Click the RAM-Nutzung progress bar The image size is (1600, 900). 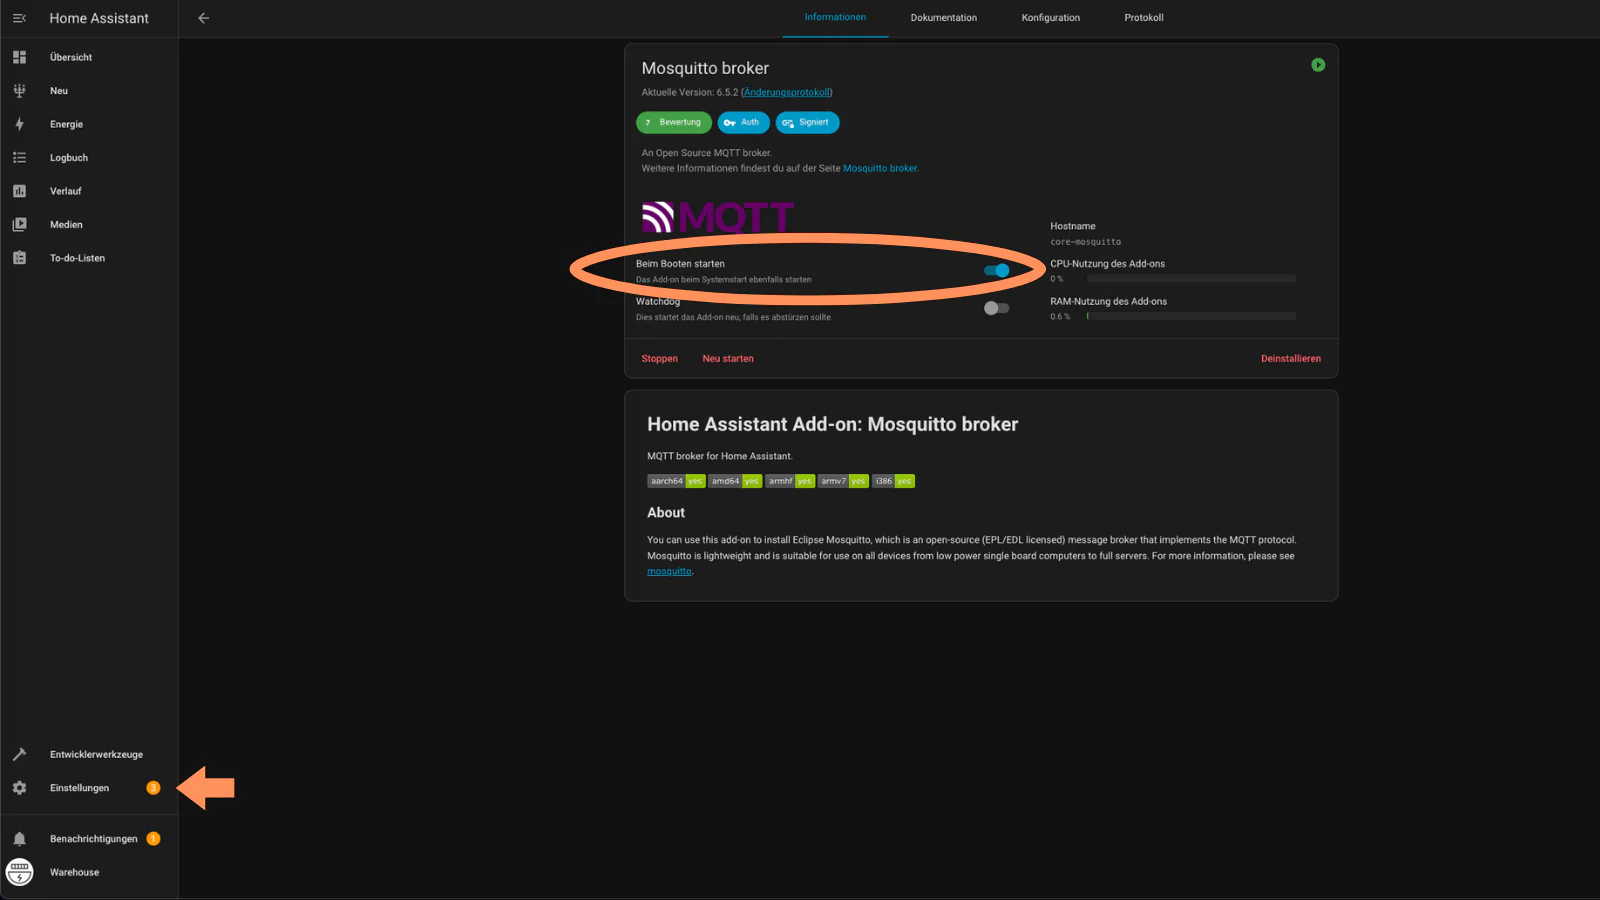(1191, 316)
